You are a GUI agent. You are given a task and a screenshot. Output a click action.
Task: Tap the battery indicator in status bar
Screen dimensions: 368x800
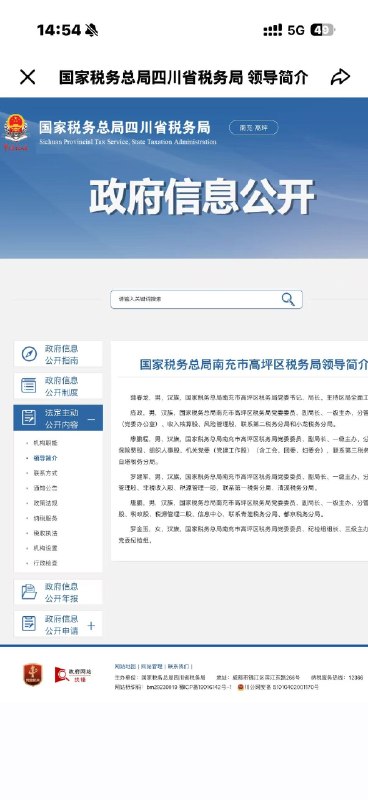[322, 30]
